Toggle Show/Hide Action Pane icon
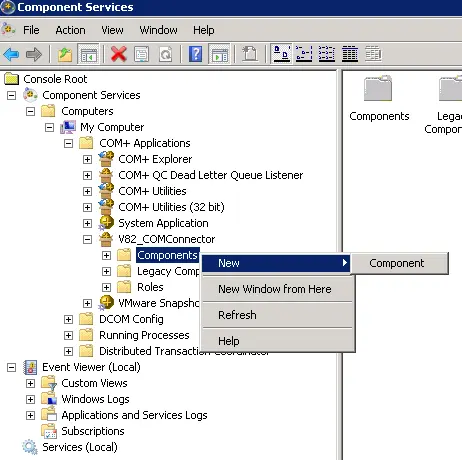This screenshot has width=462, height=460. 220,54
